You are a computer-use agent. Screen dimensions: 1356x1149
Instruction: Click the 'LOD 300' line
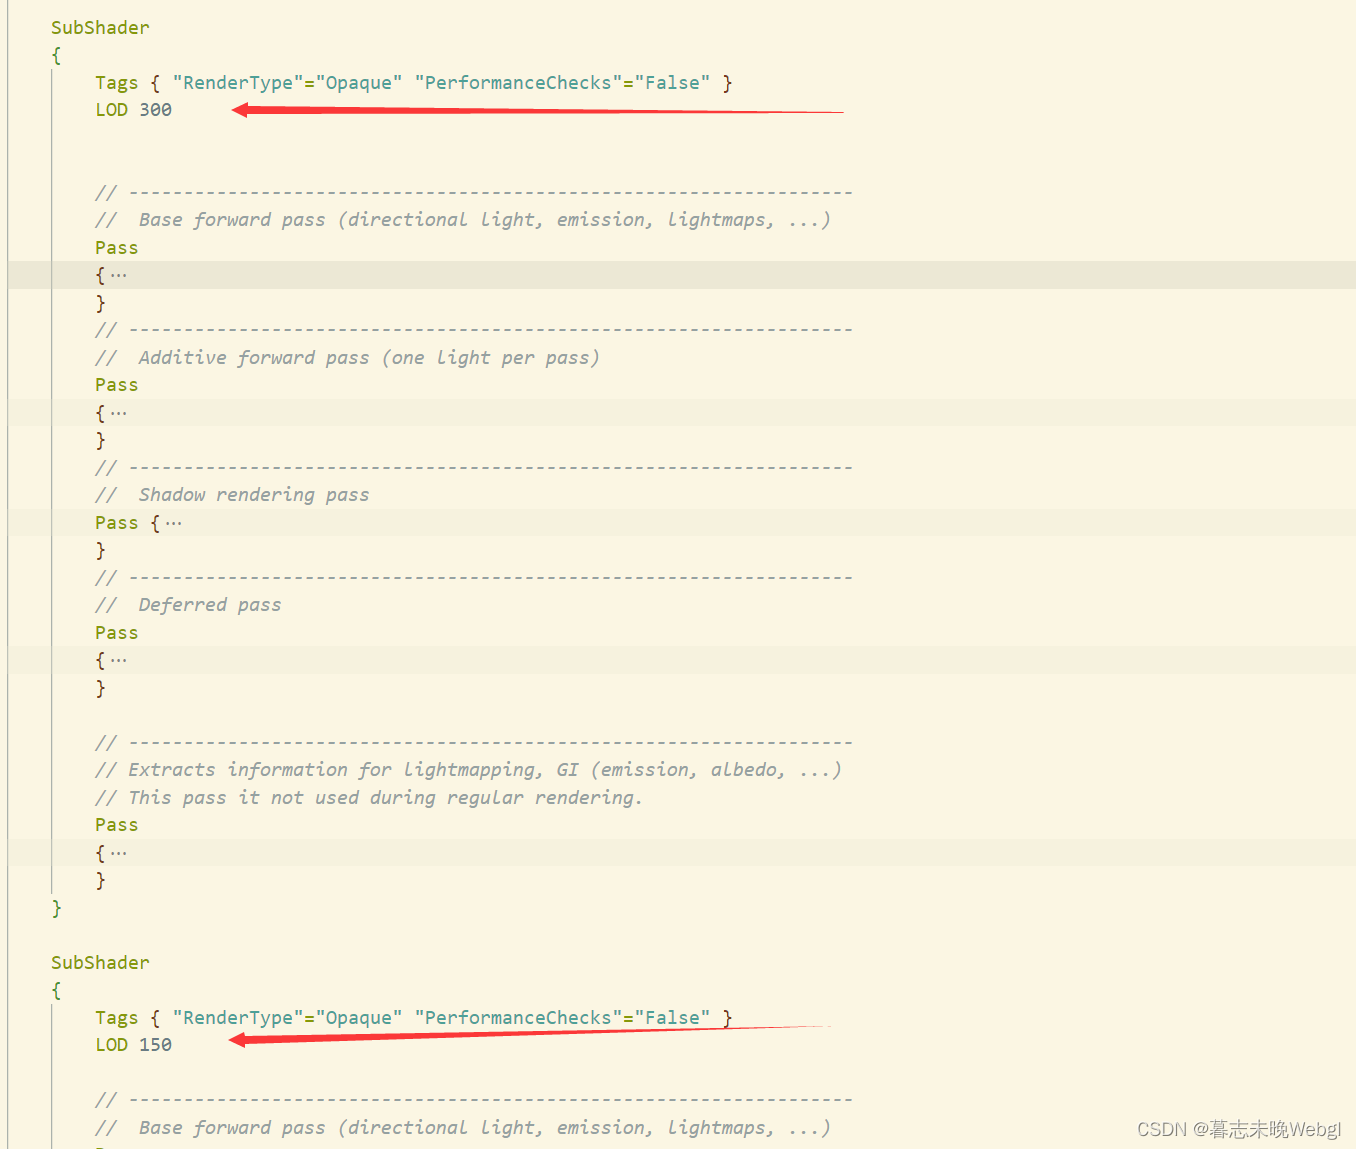133,110
